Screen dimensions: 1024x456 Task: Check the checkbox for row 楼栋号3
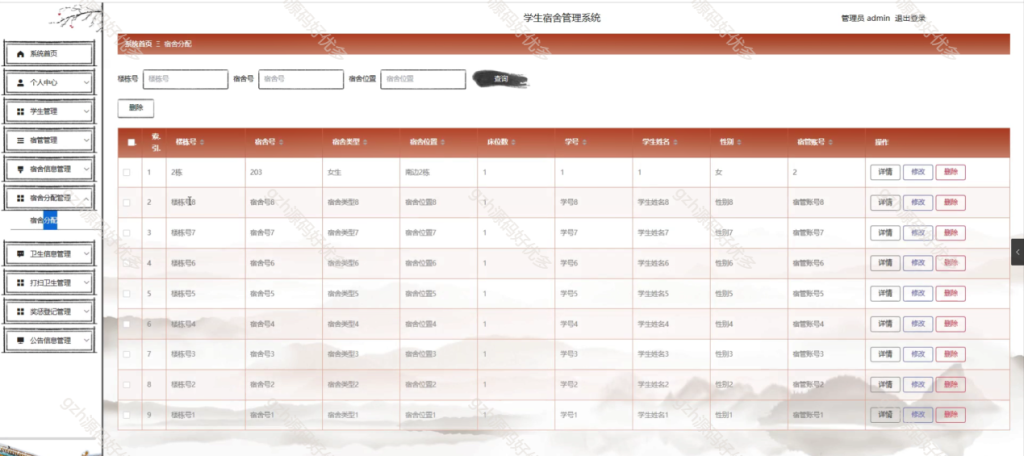click(127, 354)
